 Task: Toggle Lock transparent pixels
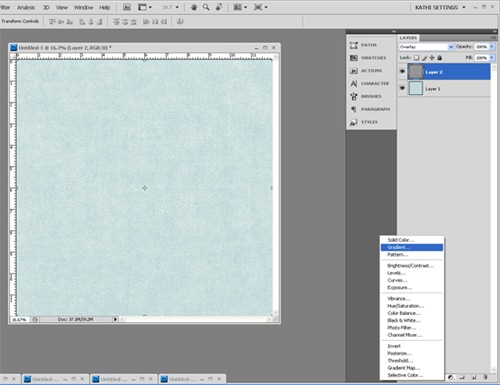click(x=416, y=58)
